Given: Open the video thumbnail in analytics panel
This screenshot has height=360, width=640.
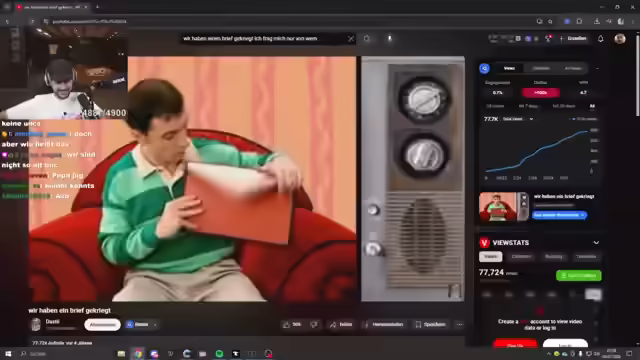Looking at the screenshot, I should point(504,207).
